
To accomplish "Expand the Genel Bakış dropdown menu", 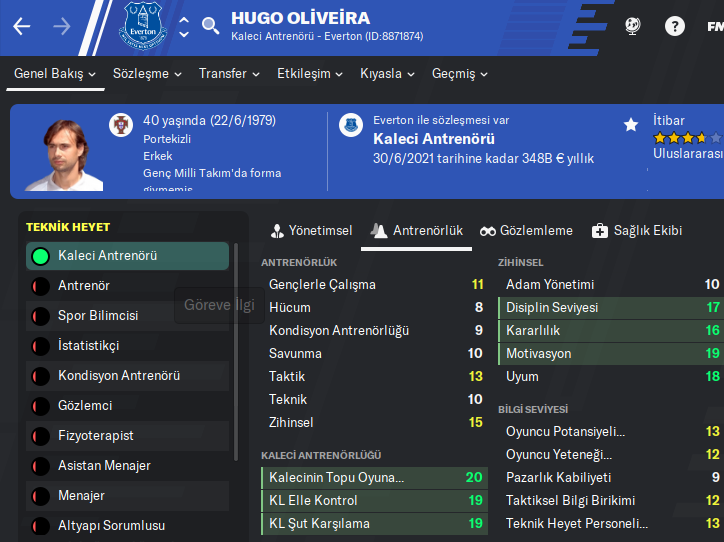I will (56, 74).
